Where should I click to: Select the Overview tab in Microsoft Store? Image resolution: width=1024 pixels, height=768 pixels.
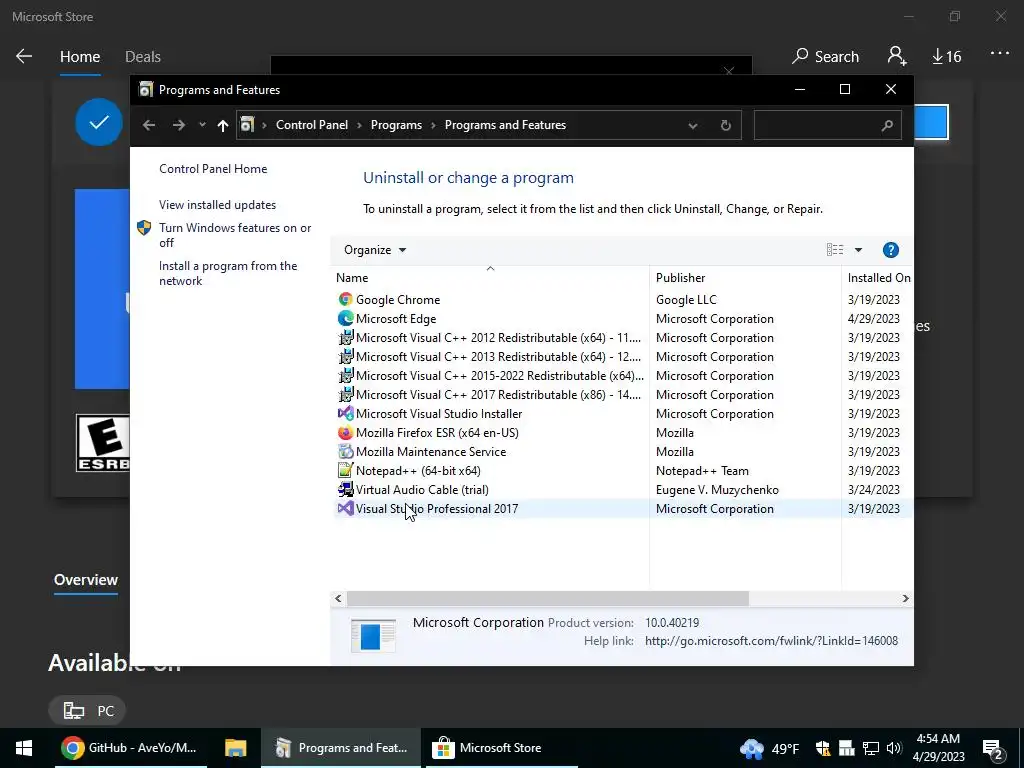pyautogui.click(x=86, y=580)
